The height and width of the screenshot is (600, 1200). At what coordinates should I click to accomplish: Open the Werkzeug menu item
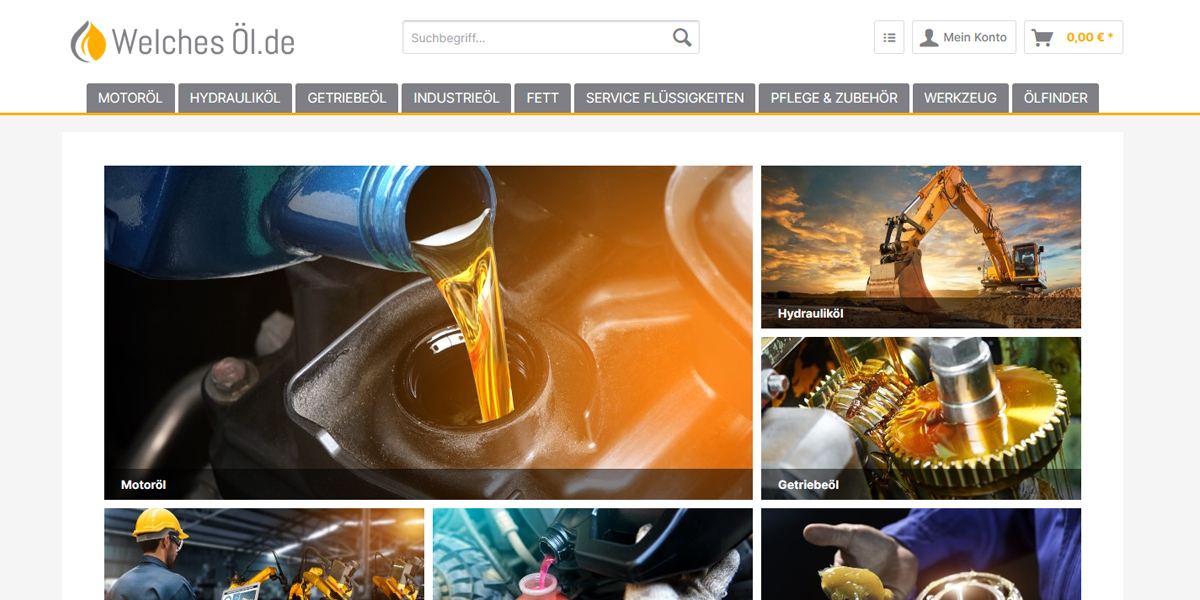[x=960, y=98]
